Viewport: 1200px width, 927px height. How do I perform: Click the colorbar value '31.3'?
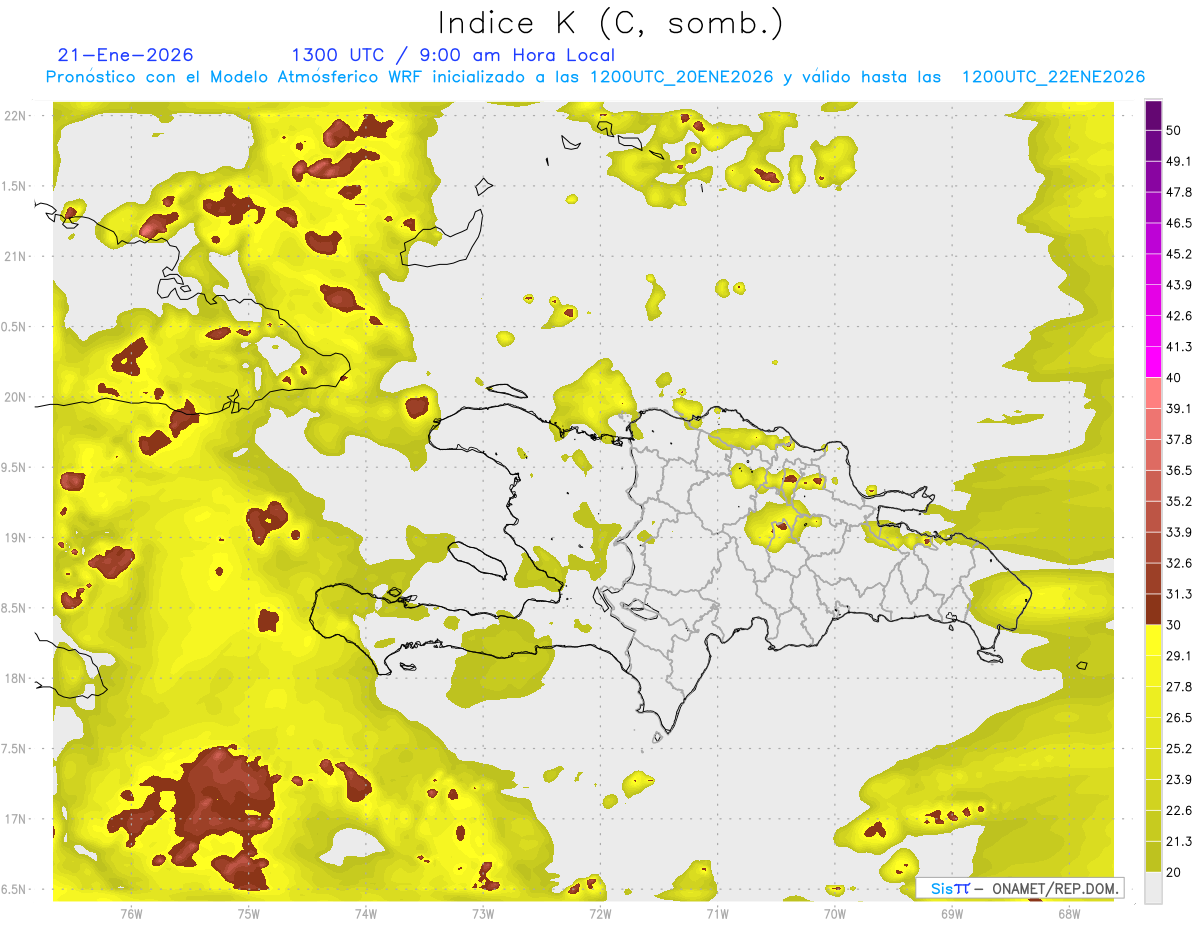tap(1179, 594)
